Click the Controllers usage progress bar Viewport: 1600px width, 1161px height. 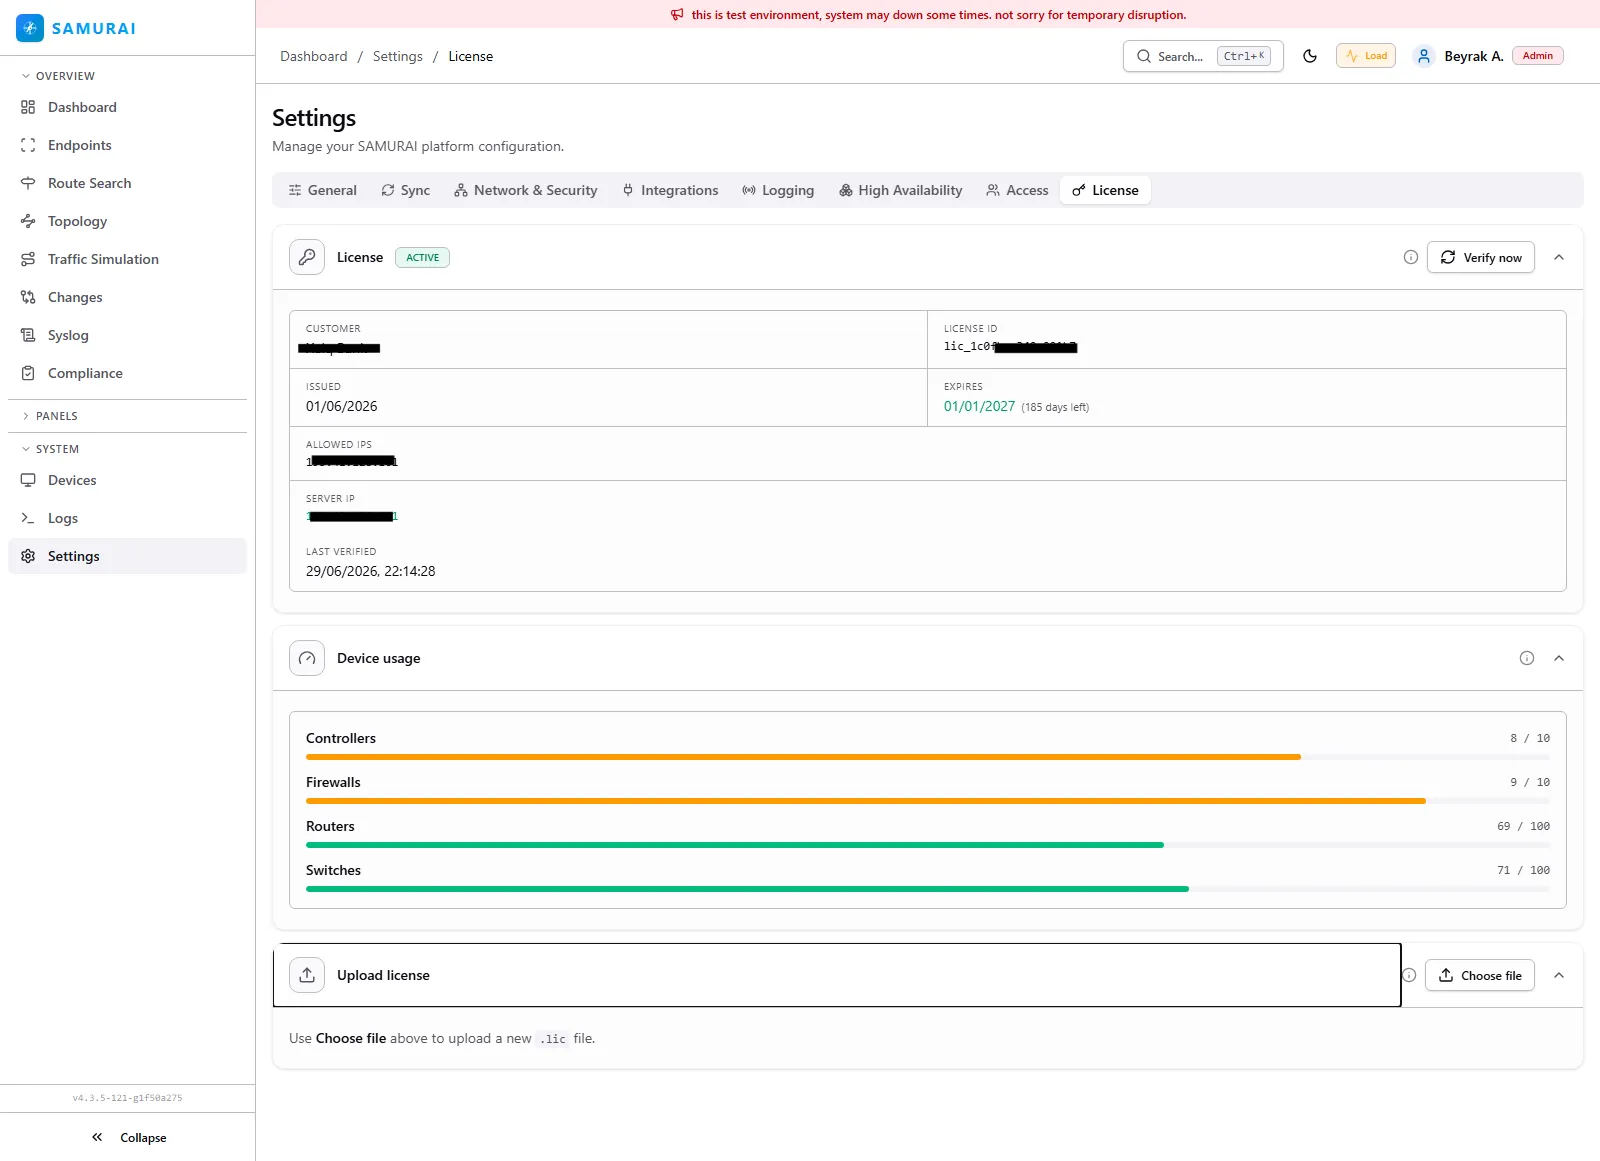coord(928,757)
